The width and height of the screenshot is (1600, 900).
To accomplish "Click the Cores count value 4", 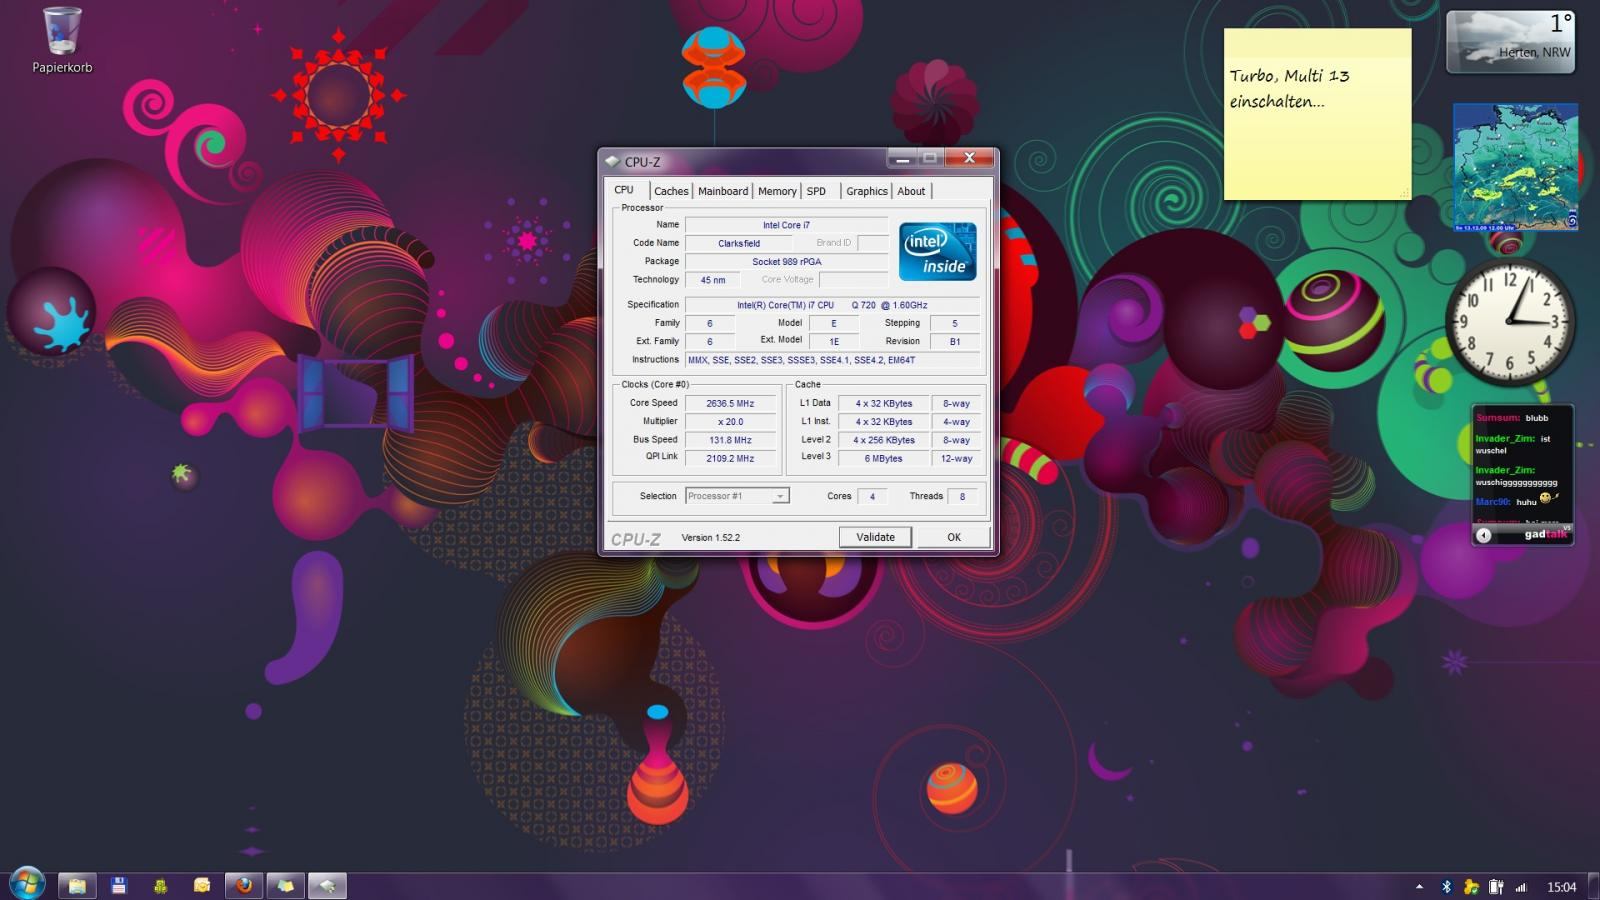I will pyautogui.click(x=872, y=496).
